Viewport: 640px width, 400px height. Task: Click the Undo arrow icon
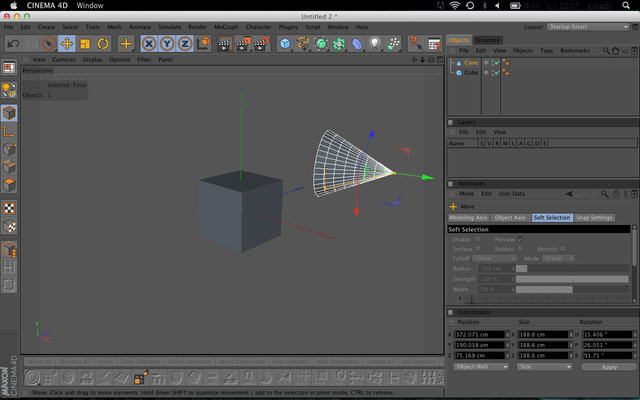click(x=13, y=44)
